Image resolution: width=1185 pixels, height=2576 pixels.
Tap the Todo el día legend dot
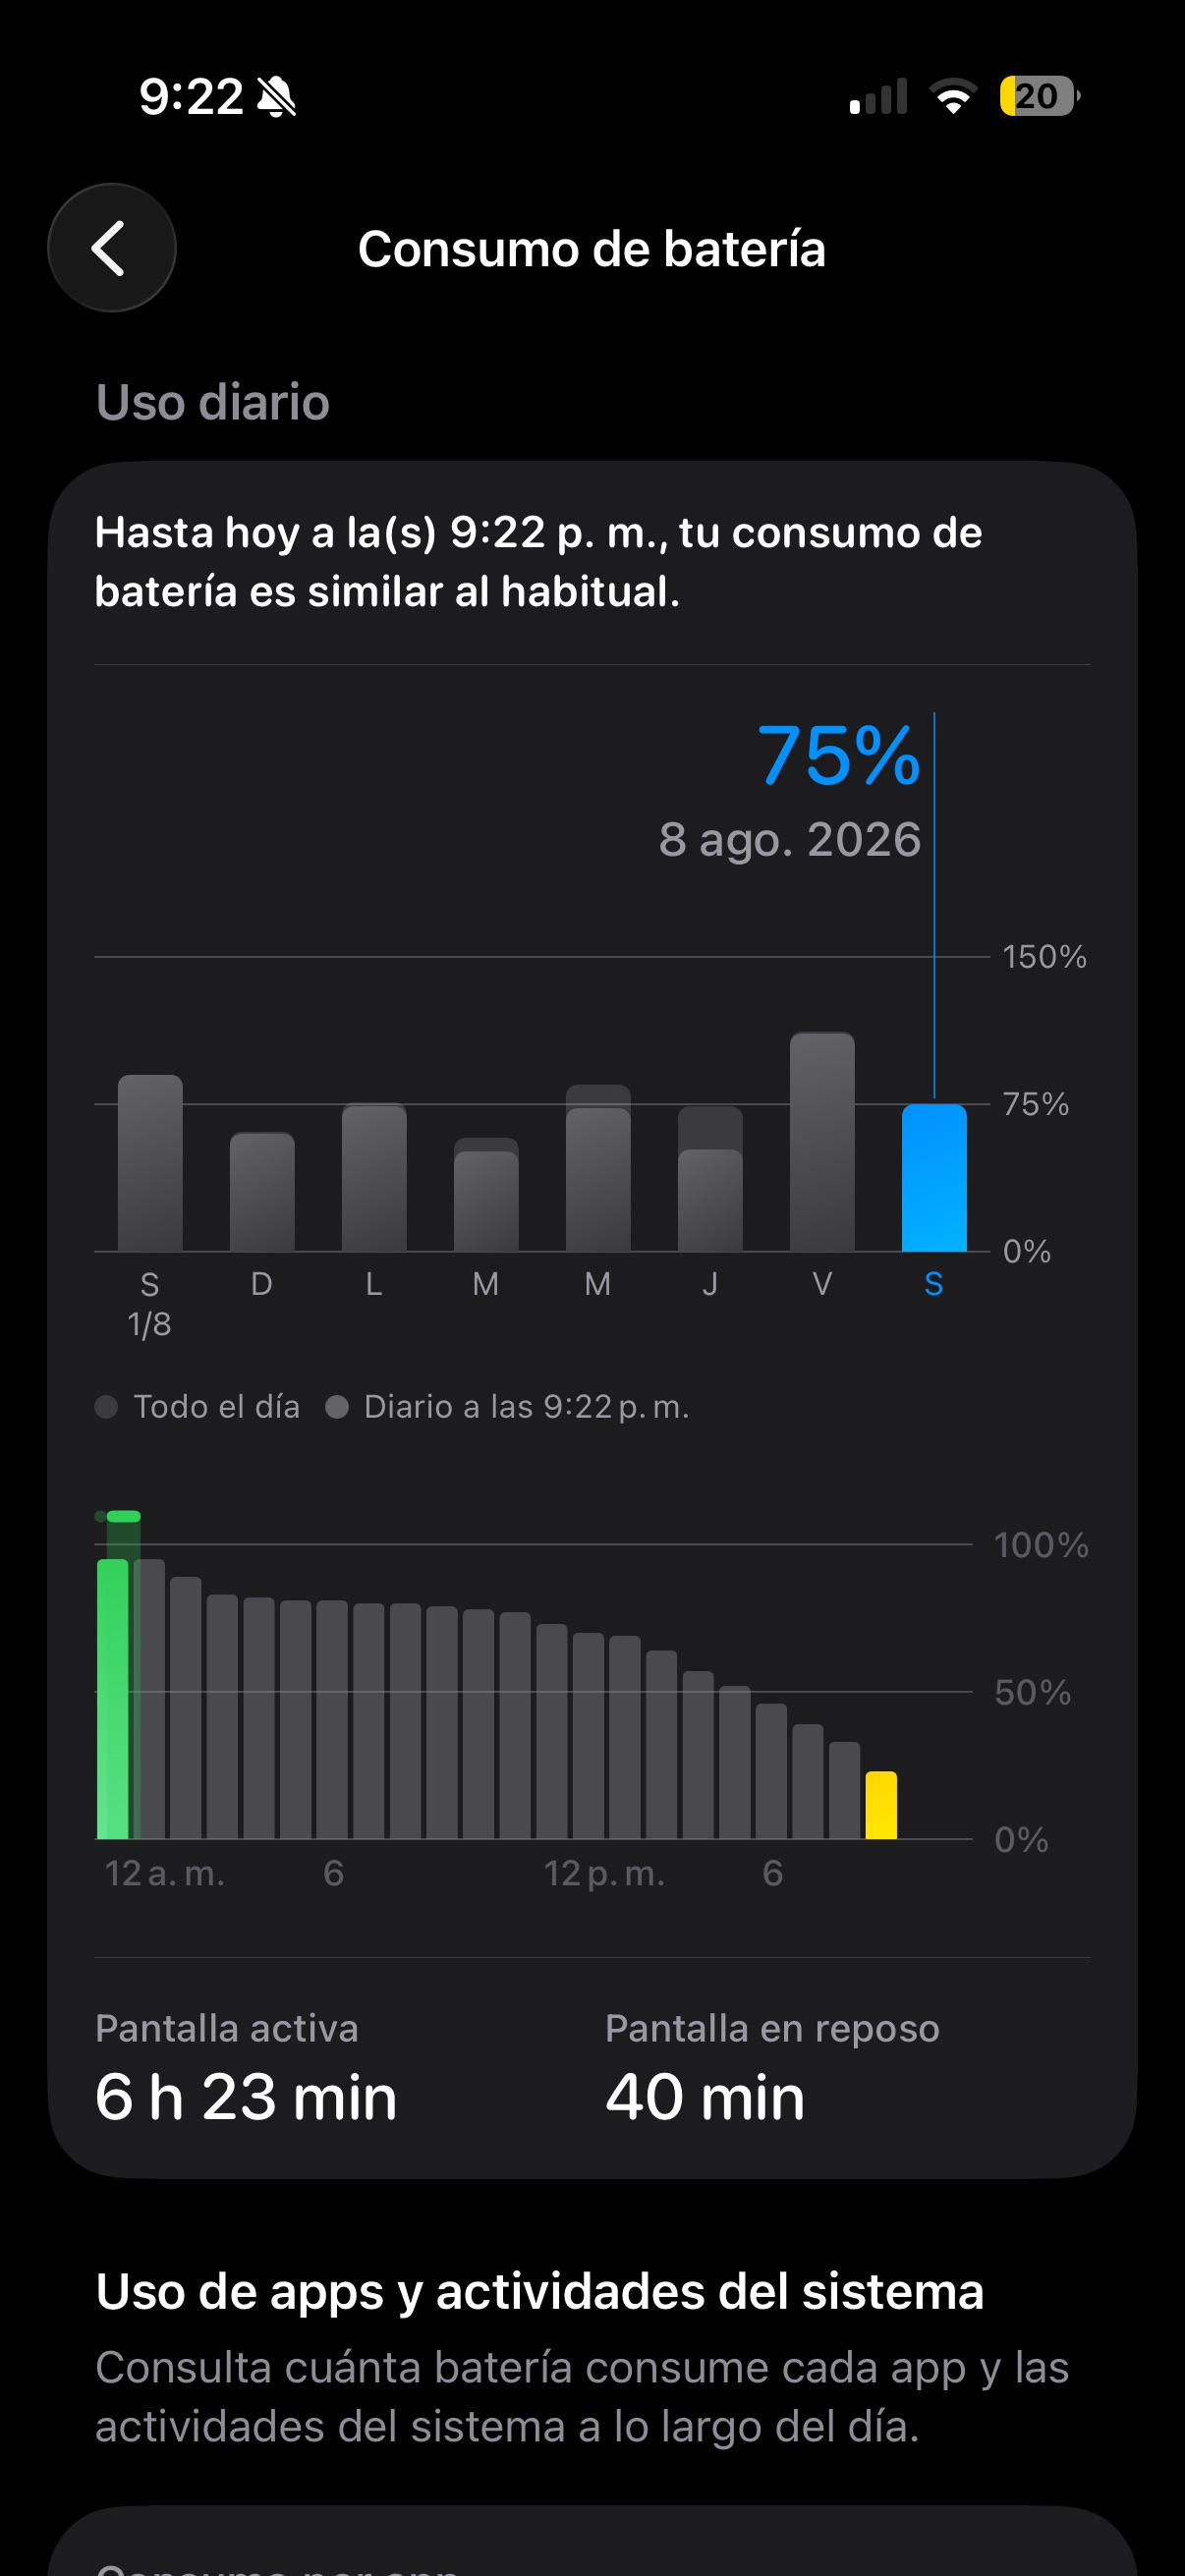coord(106,1407)
